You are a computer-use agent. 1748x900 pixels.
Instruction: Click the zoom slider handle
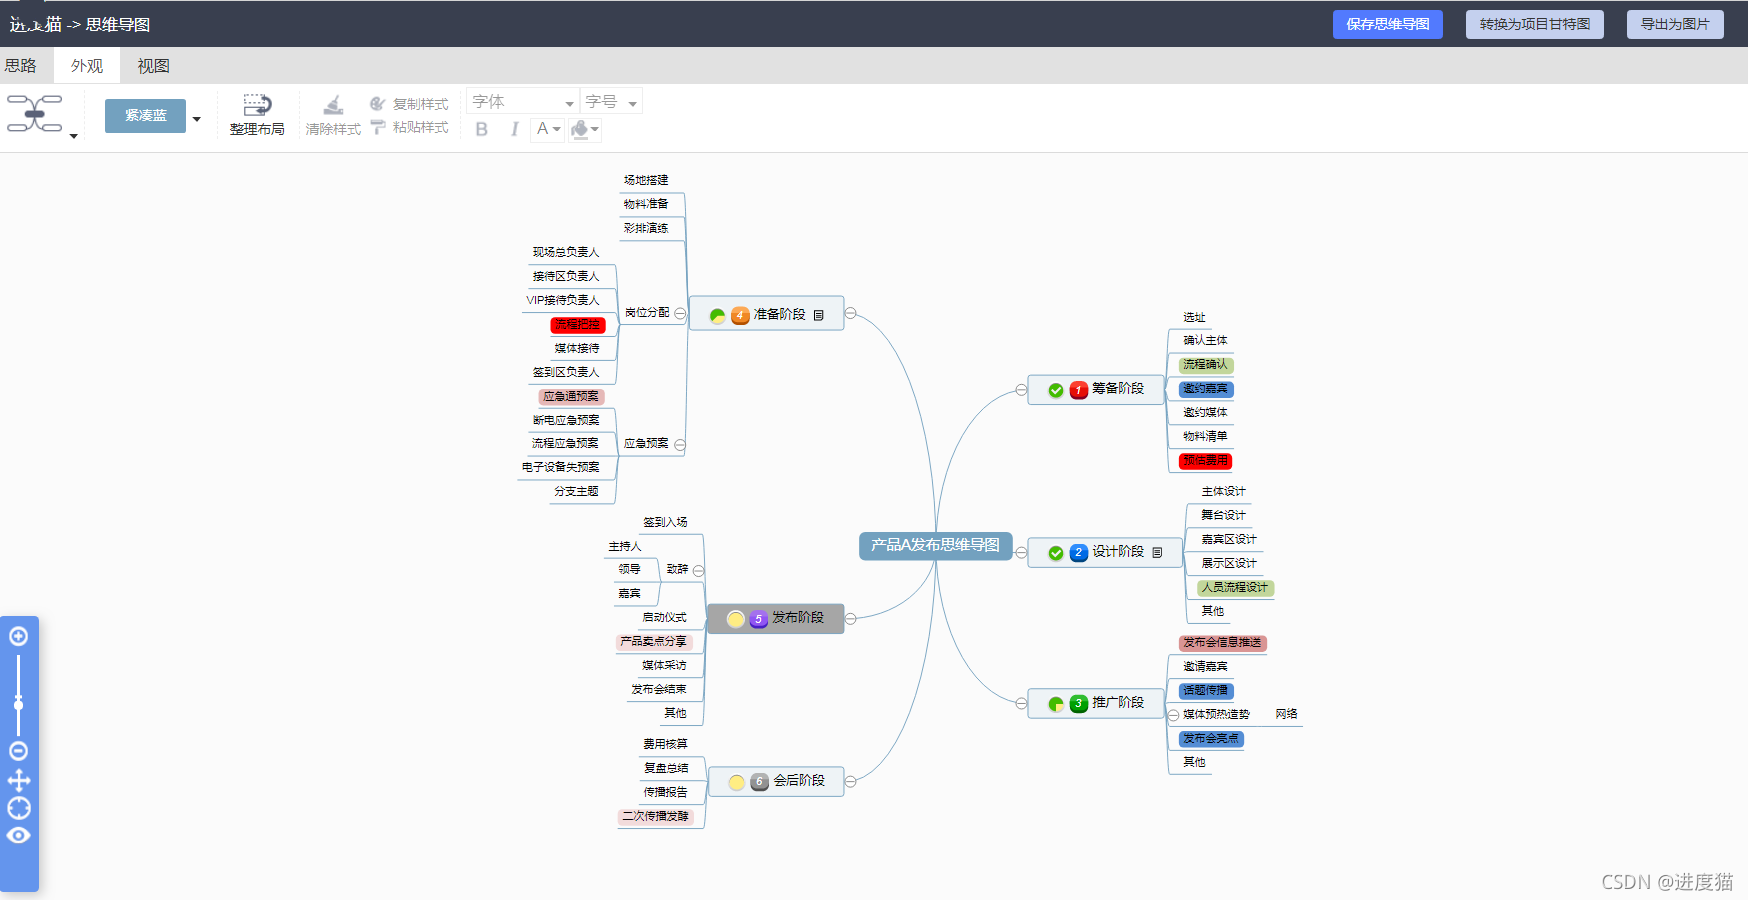(x=18, y=704)
